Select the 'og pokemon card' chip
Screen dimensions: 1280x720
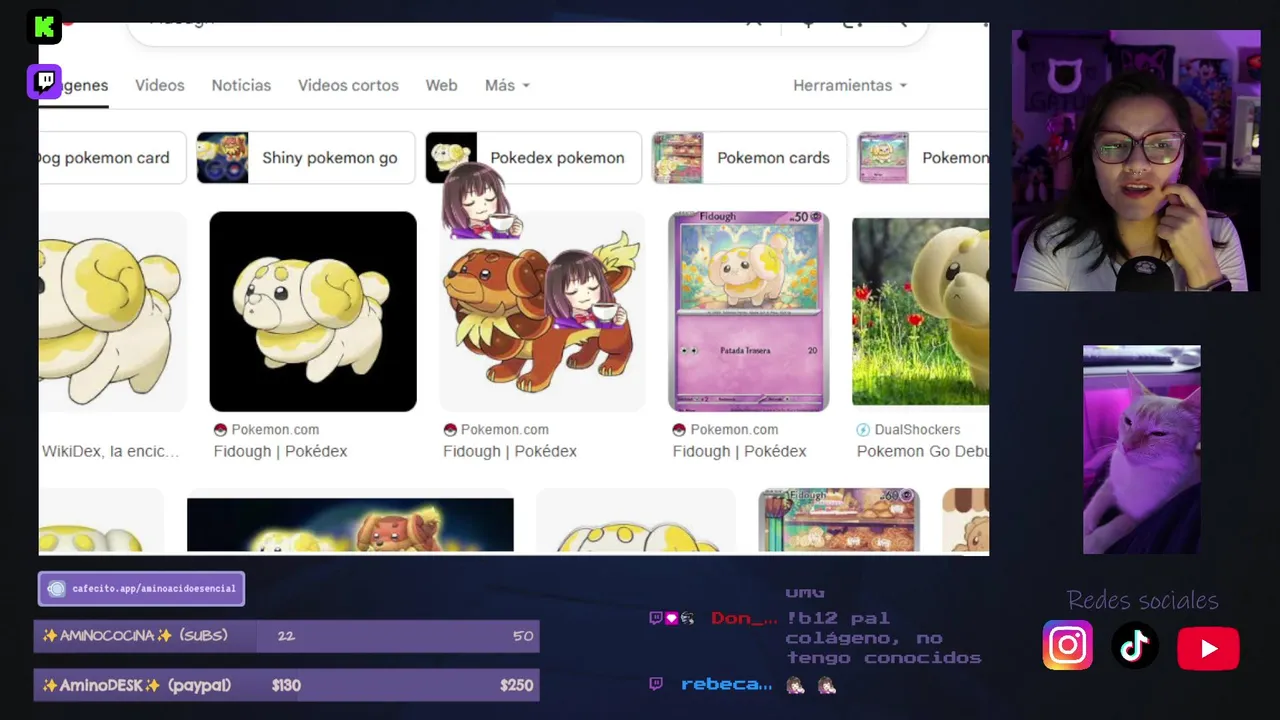(112, 158)
